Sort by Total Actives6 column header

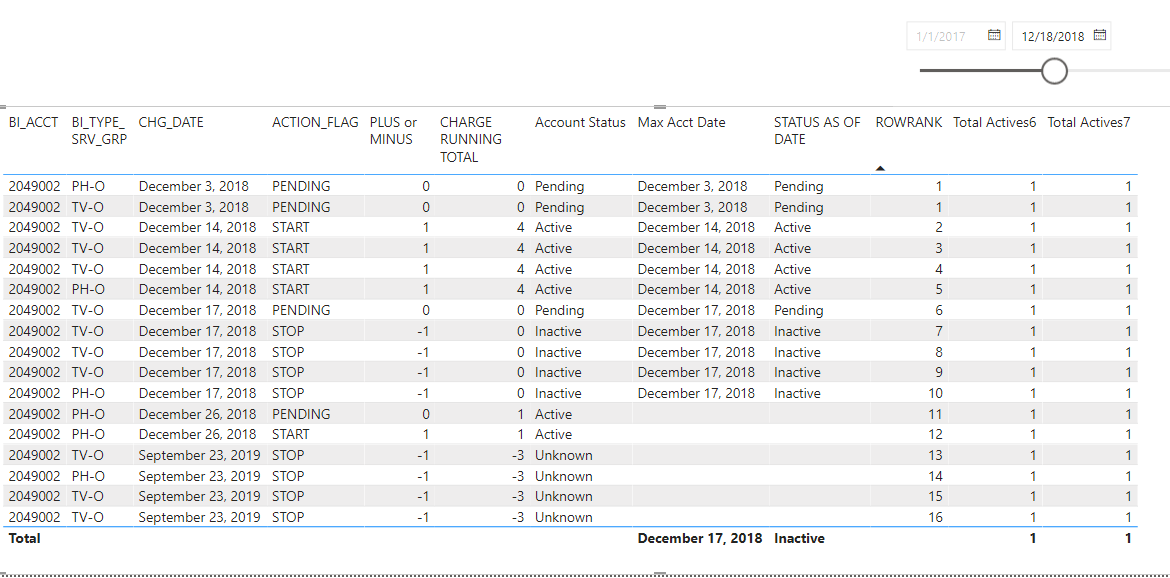[x=995, y=122]
